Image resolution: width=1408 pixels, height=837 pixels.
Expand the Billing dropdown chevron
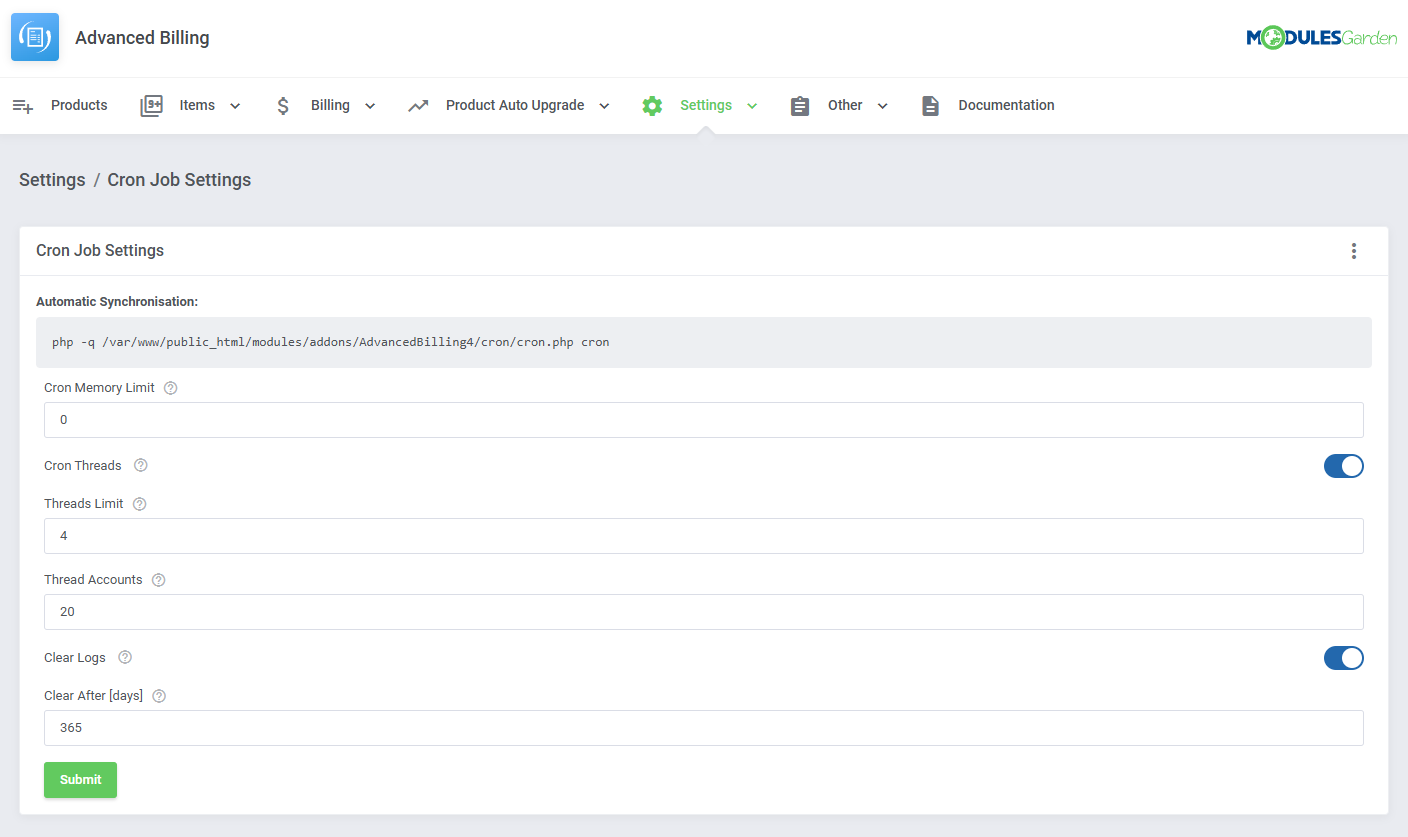click(x=370, y=106)
